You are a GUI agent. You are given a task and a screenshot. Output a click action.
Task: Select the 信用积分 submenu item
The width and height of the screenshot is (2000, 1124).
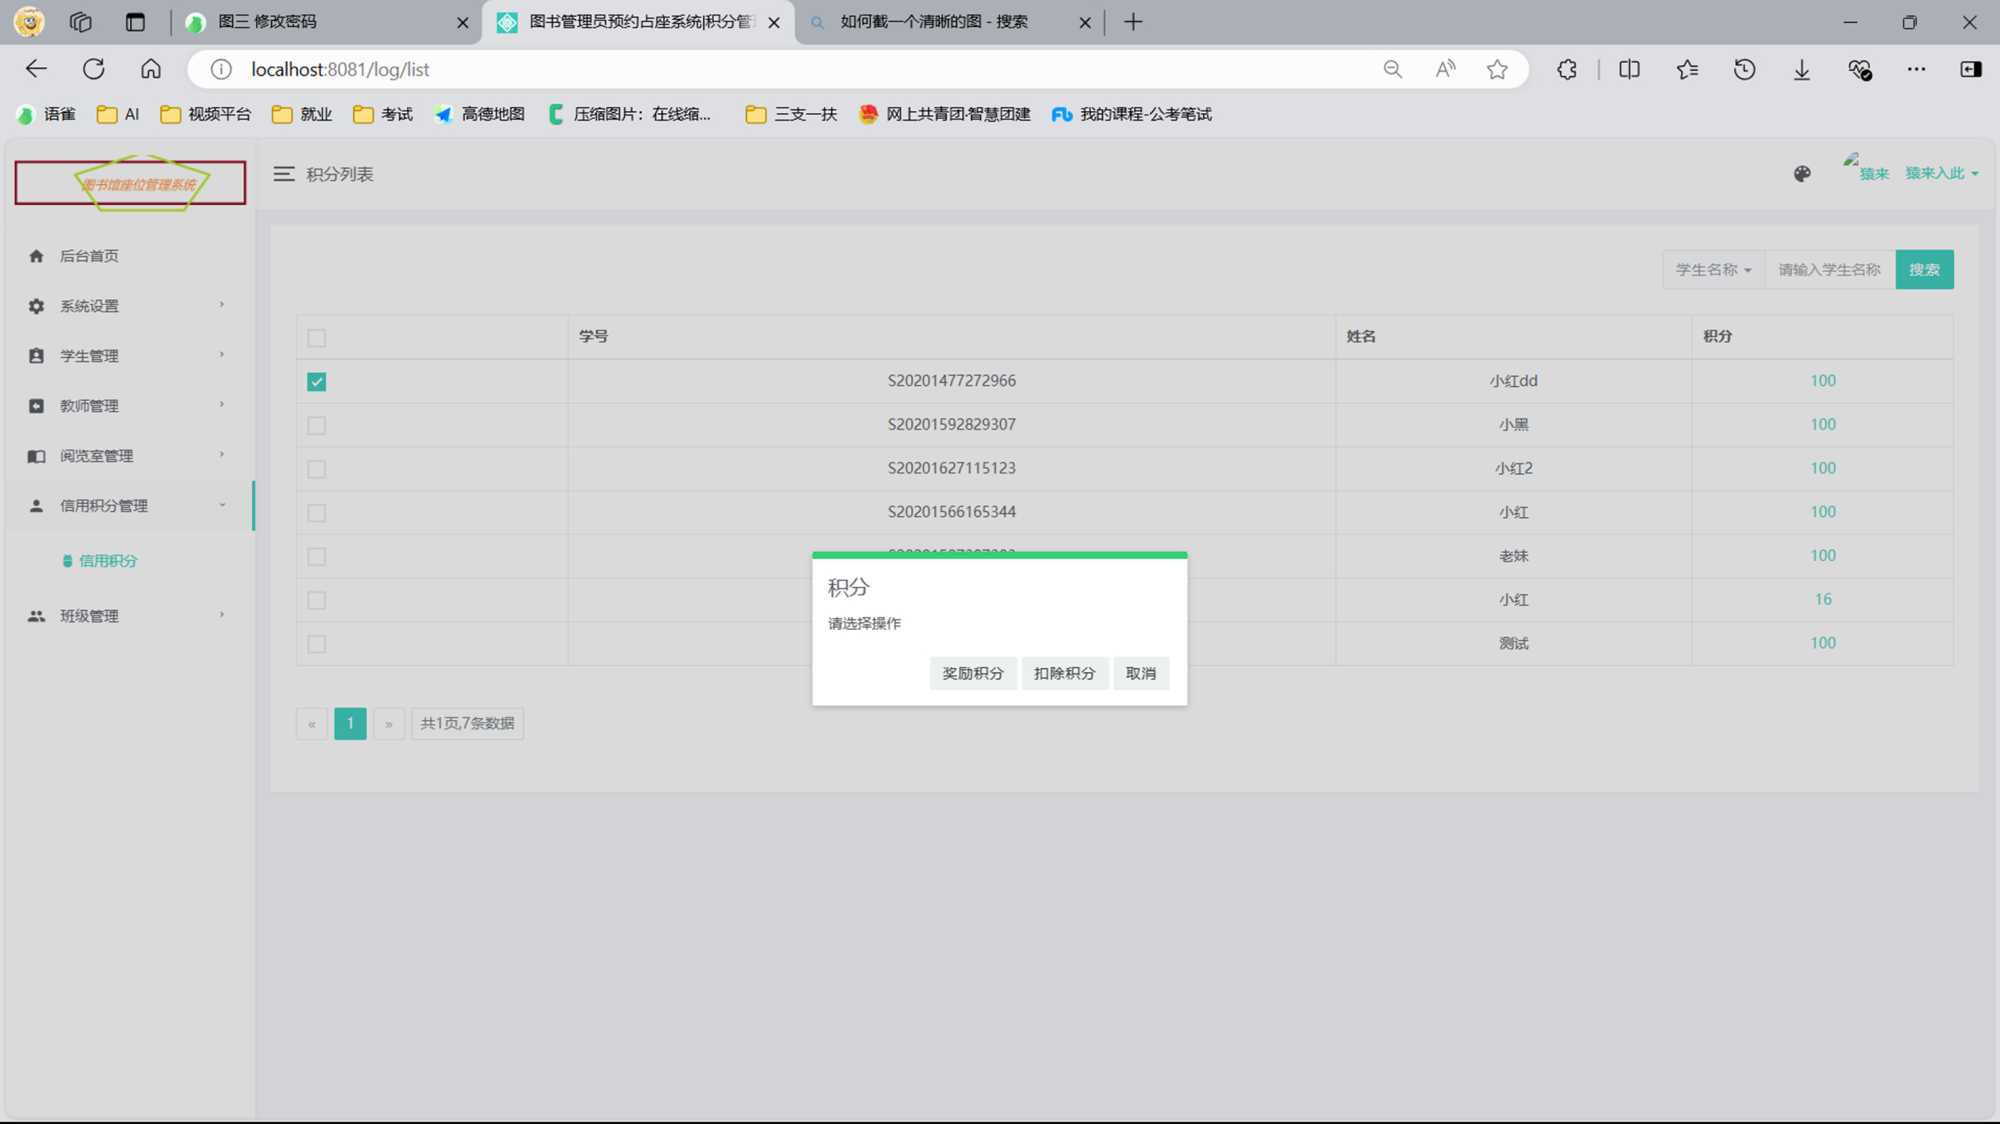tap(107, 561)
